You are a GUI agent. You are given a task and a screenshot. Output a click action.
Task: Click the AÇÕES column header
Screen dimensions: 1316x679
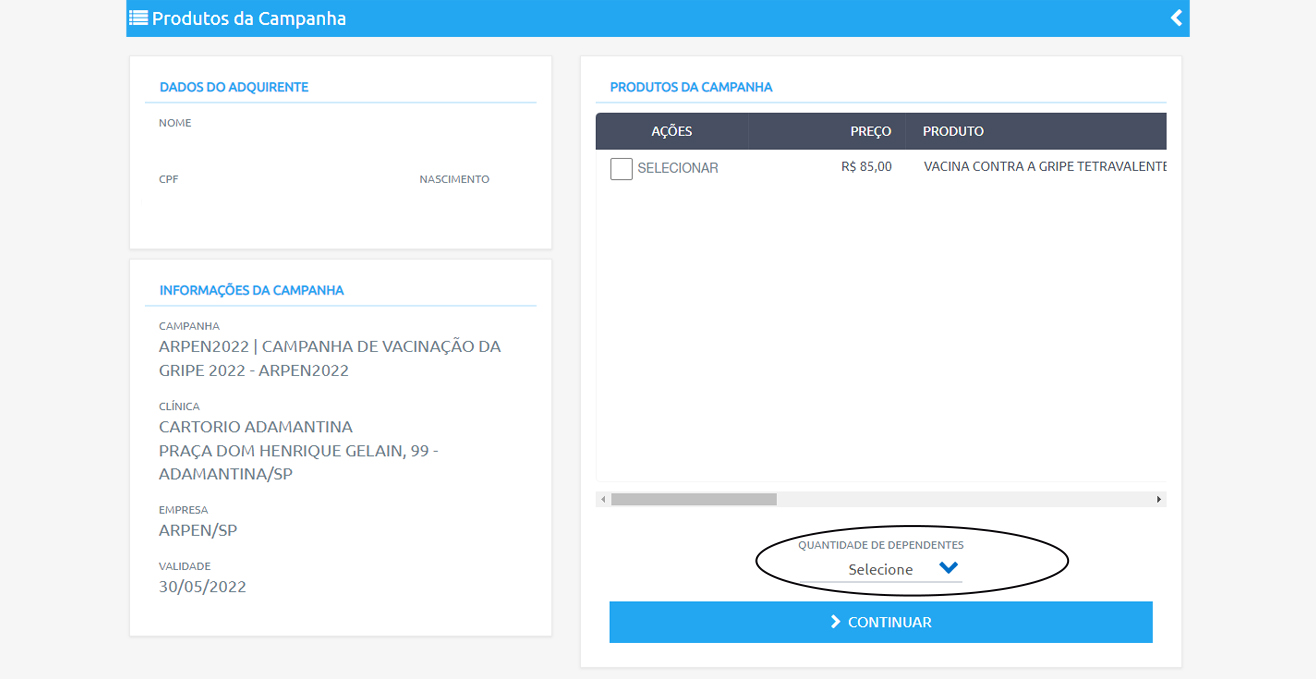click(x=671, y=132)
